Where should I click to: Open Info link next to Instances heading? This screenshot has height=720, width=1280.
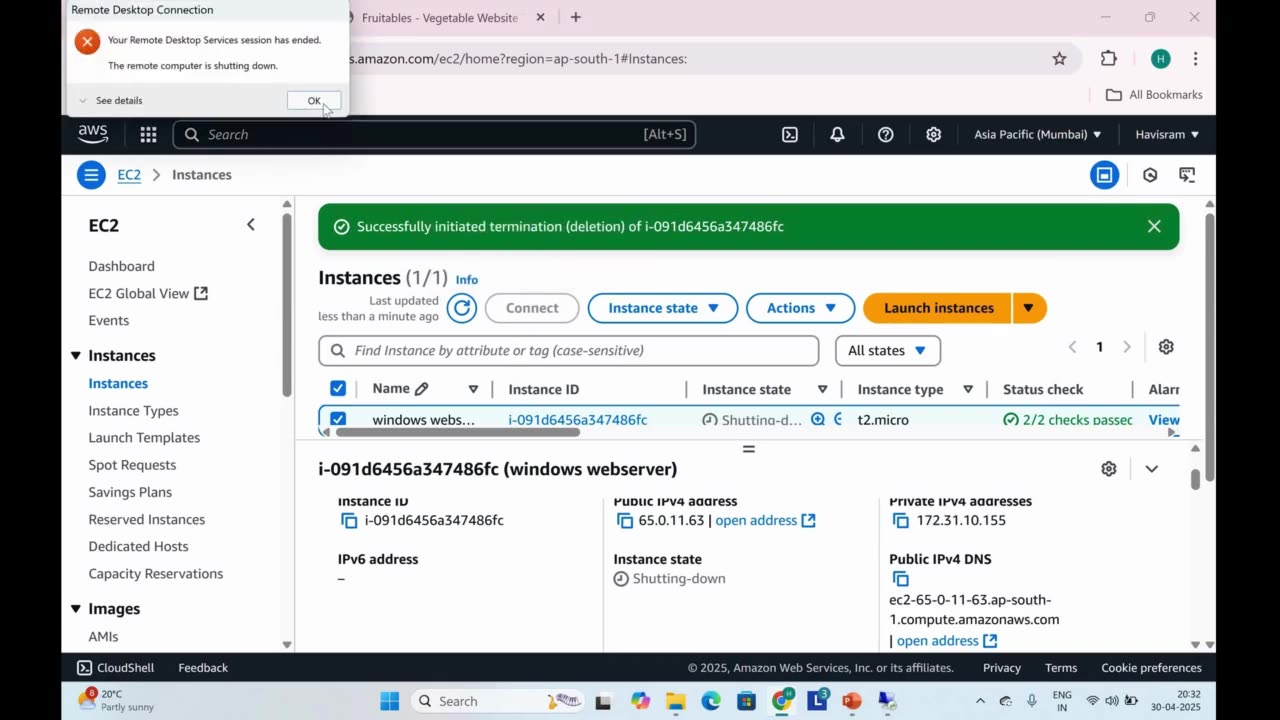(467, 280)
